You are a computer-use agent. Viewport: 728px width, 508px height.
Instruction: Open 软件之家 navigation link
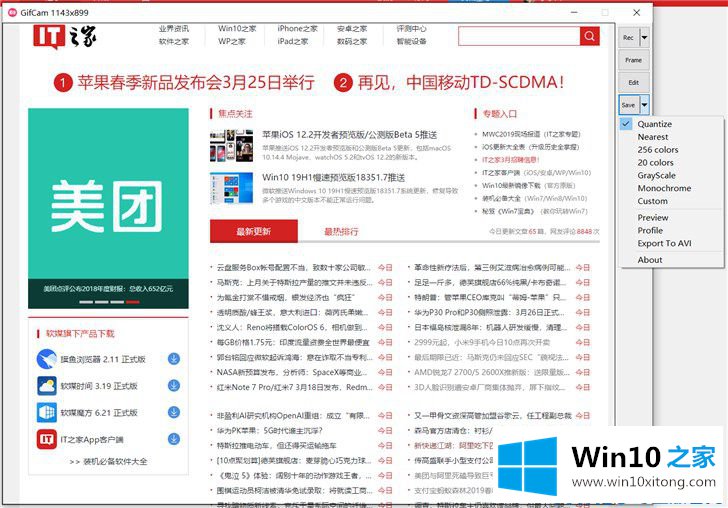174,41
